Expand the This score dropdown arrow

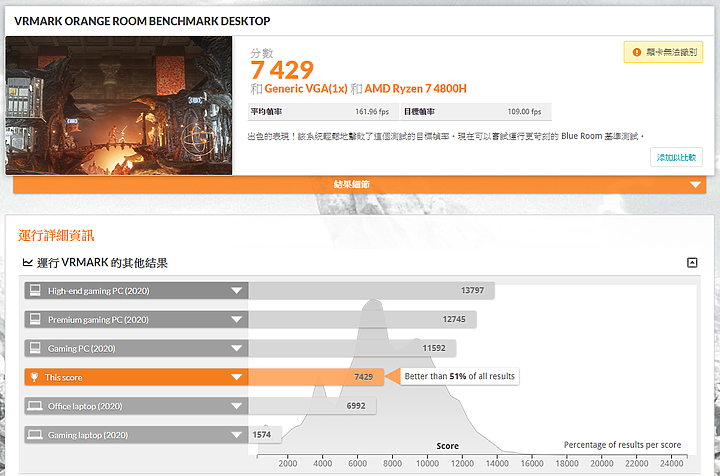[236, 377]
